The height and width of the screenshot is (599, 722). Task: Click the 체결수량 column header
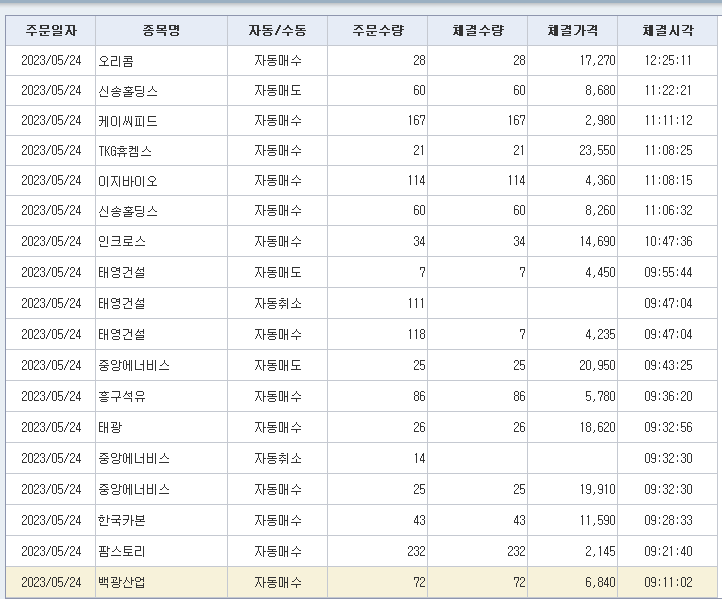coord(477,30)
